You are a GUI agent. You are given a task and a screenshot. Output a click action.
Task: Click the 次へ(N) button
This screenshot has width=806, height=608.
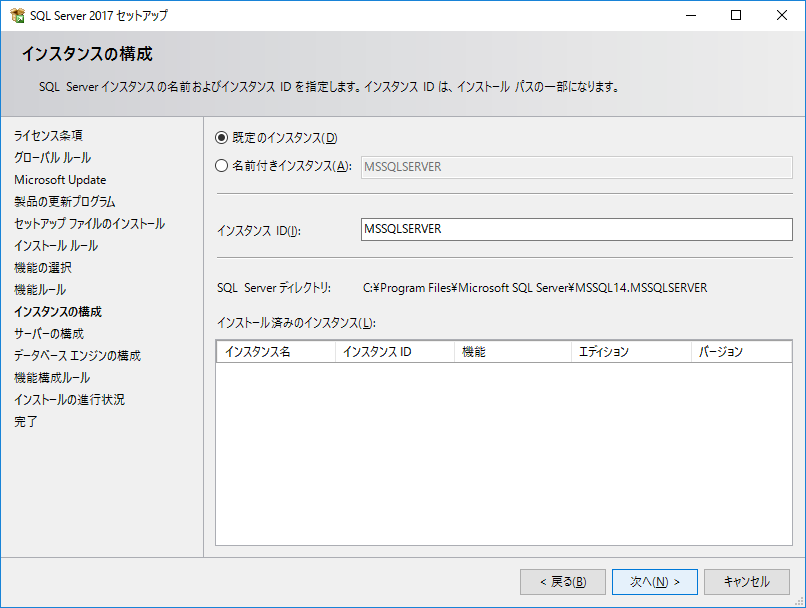point(654,582)
